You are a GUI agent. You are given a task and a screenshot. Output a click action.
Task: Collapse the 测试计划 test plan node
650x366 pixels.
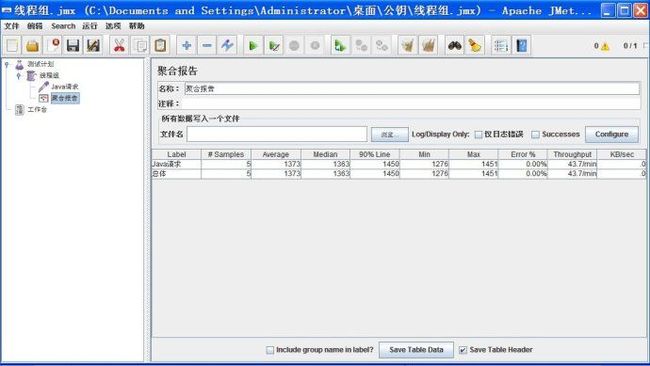tap(7, 64)
